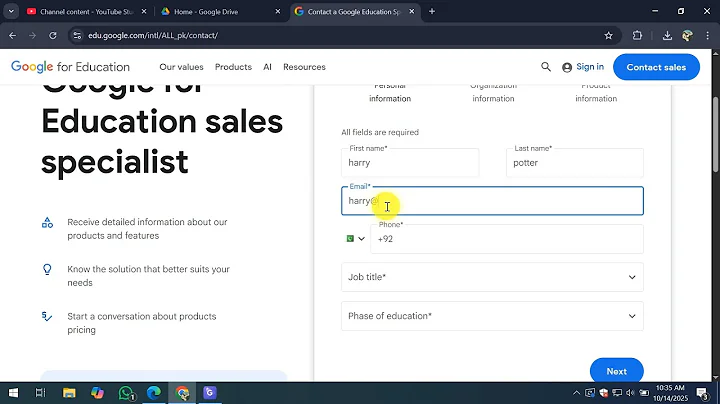Click the pricing checkmark icon
The image size is (720, 404).
coord(47,316)
